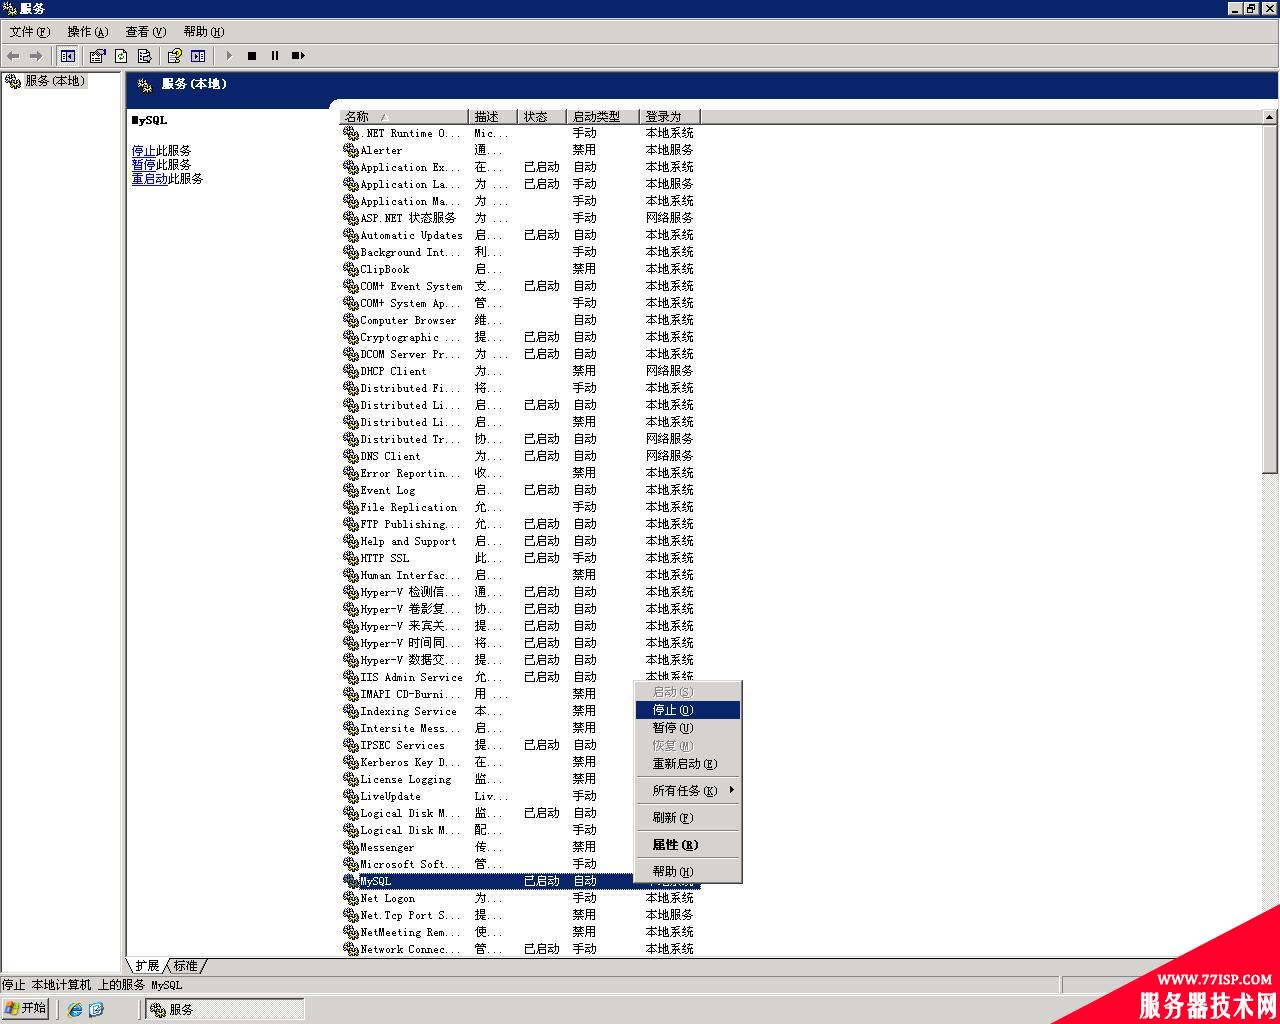This screenshot has height=1024, width=1280.
Task: Select the MySQL service row
Action: [x=520, y=881]
